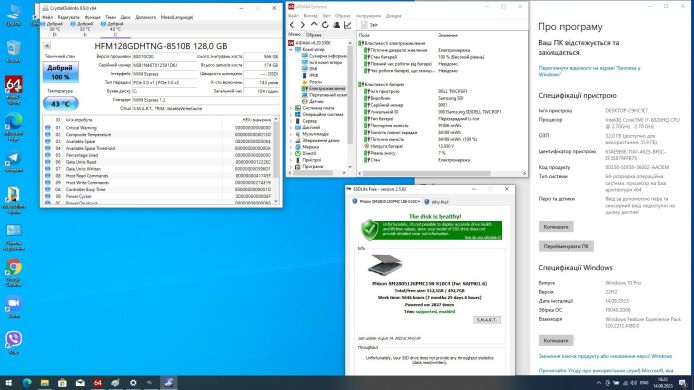Select disk D: tab in CrystalDiskInfo
Viewport: 694px width, 390px height.
click(54, 29)
